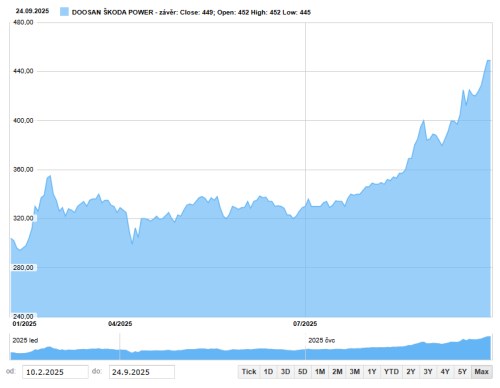The height and width of the screenshot is (388, 500).
Task: Click the 'od' start date field
Action: 55,372
